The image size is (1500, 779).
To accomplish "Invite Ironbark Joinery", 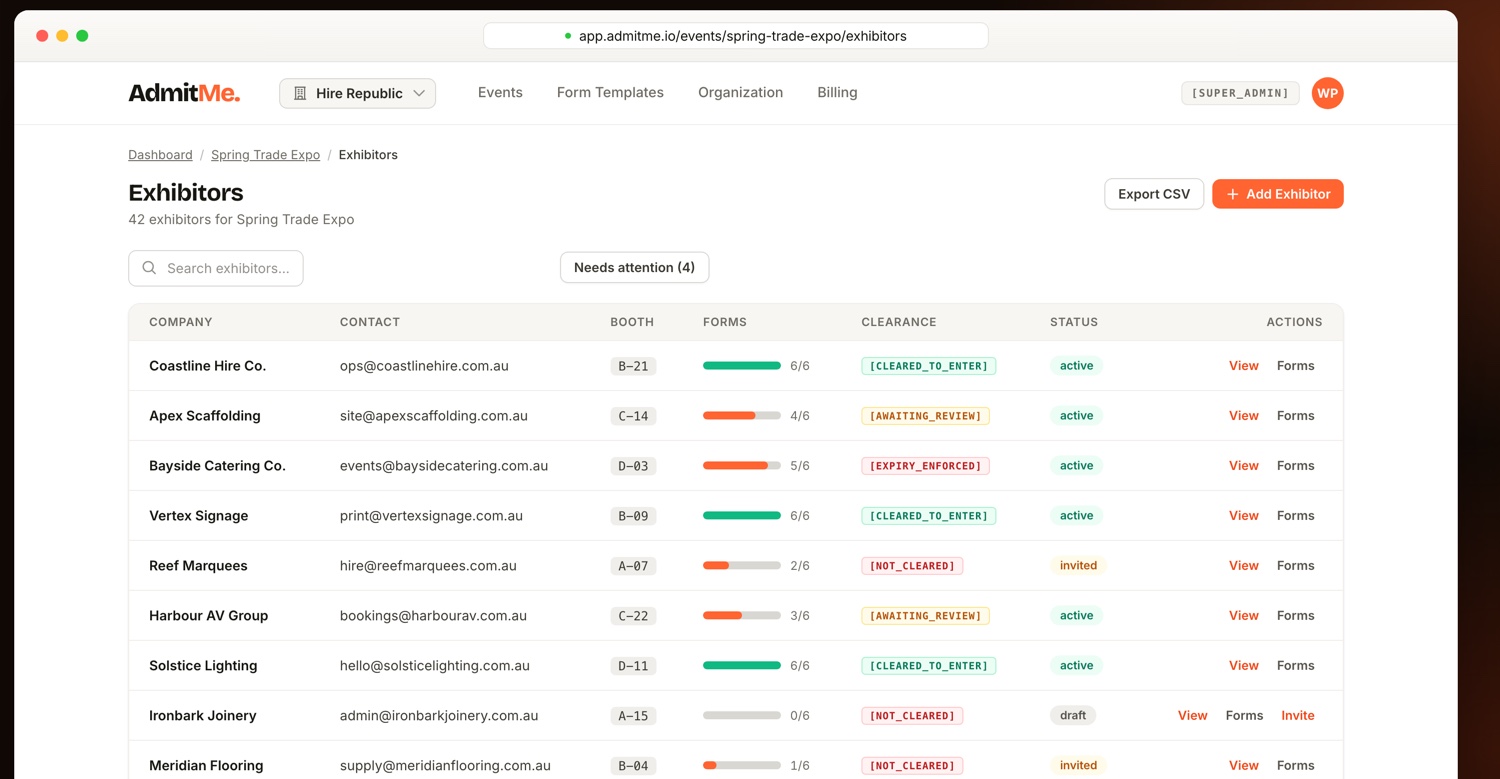I will 1297,716.
